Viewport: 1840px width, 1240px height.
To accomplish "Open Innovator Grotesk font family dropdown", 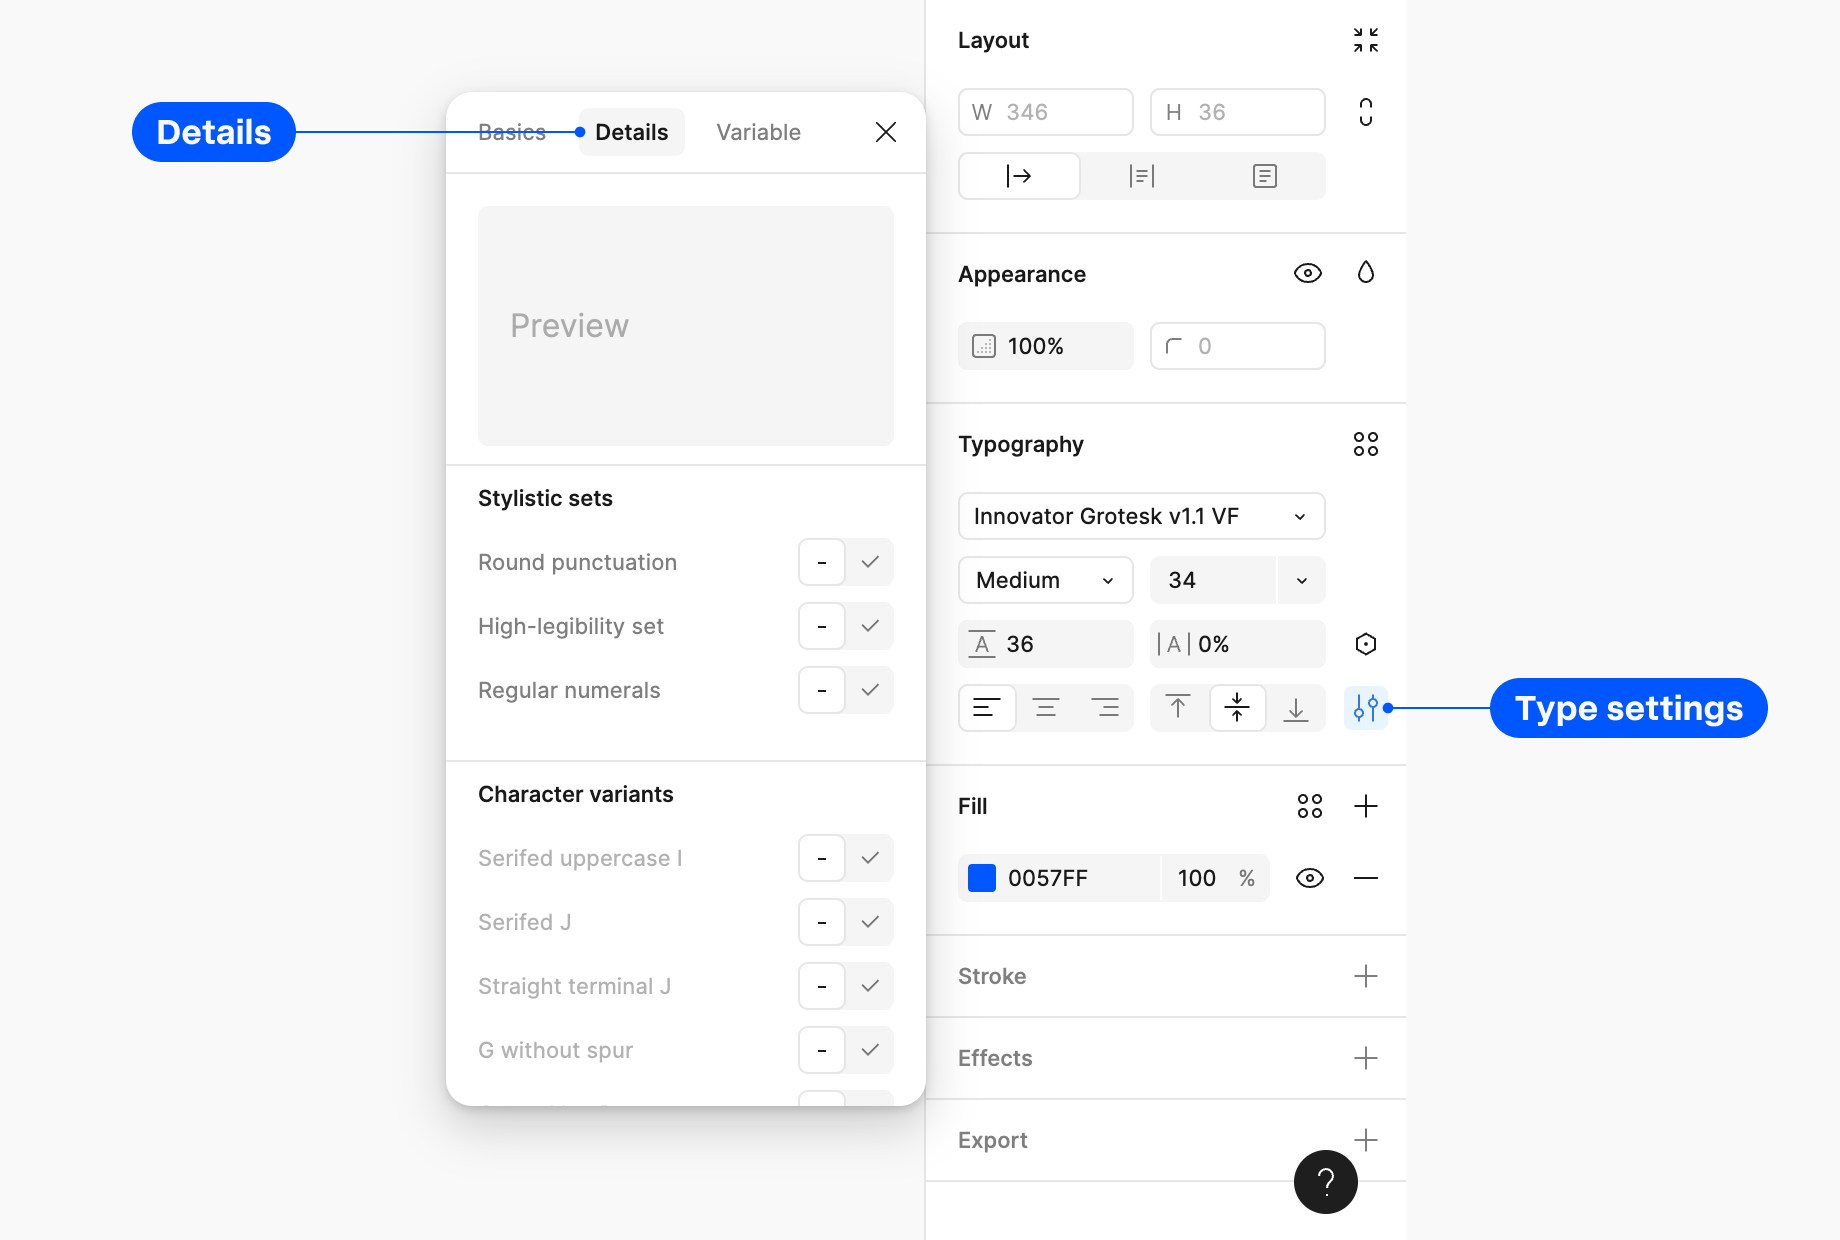I will (1141, 516).
